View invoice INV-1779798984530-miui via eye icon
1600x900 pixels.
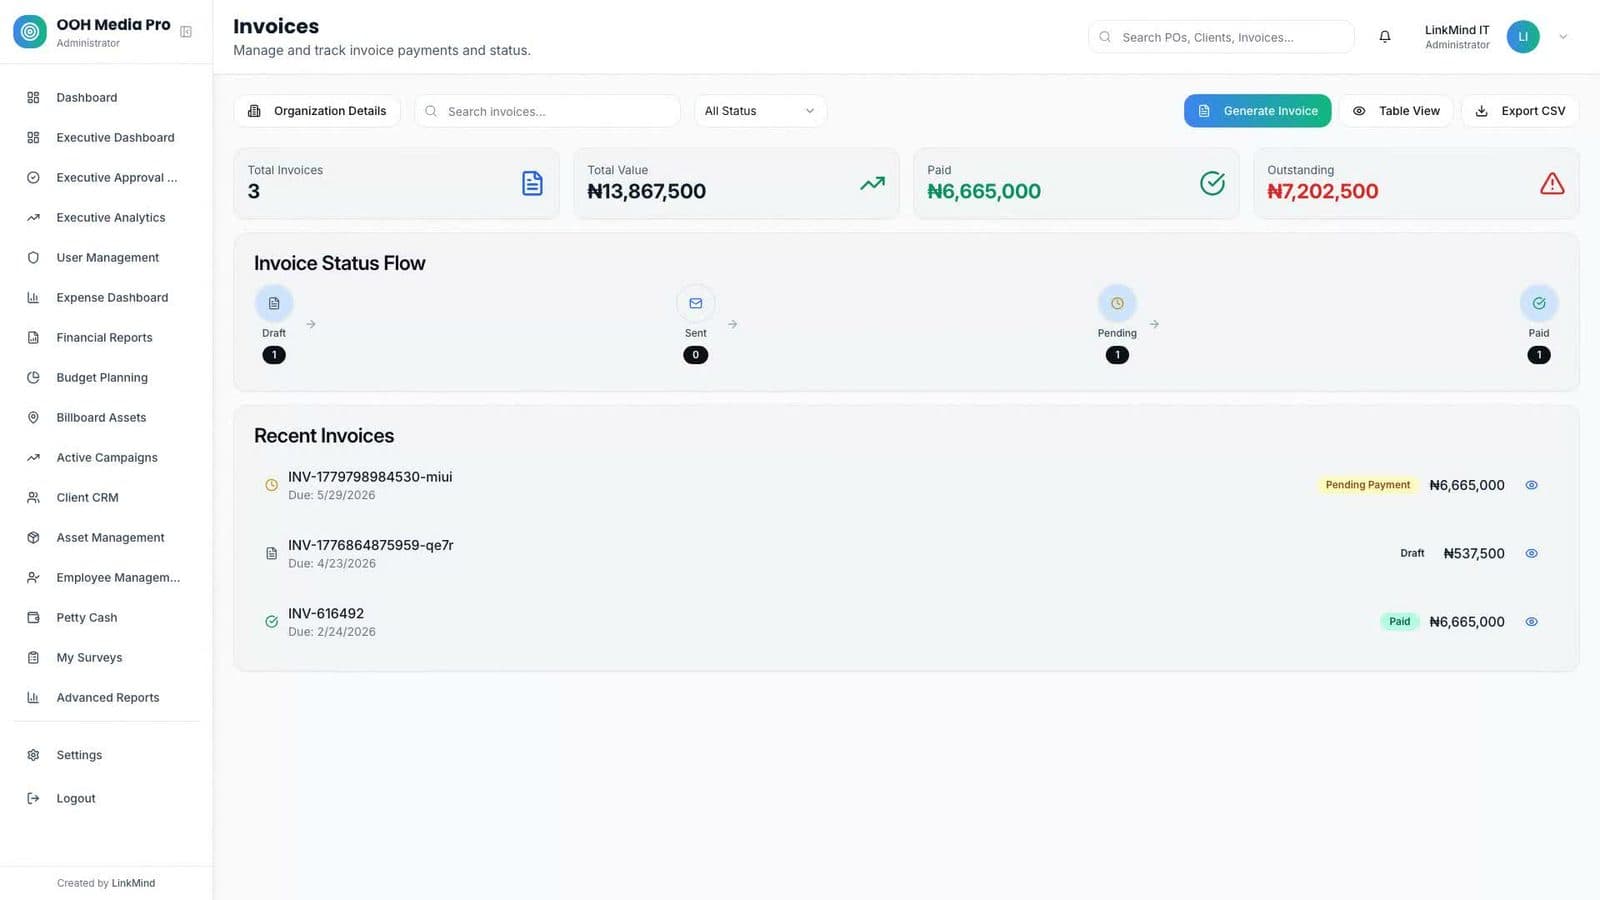point(1531,485)
